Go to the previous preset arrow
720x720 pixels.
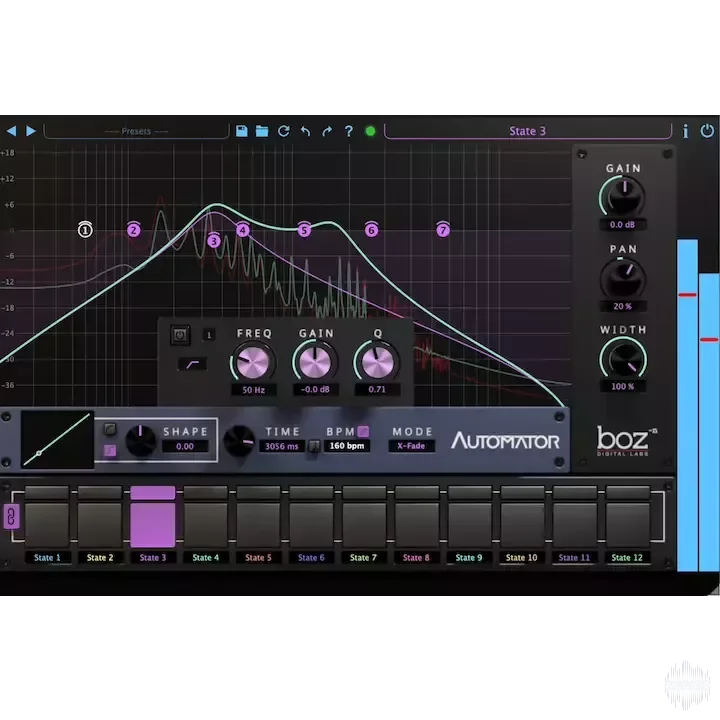pyautogui.click(x=11, y=131)
